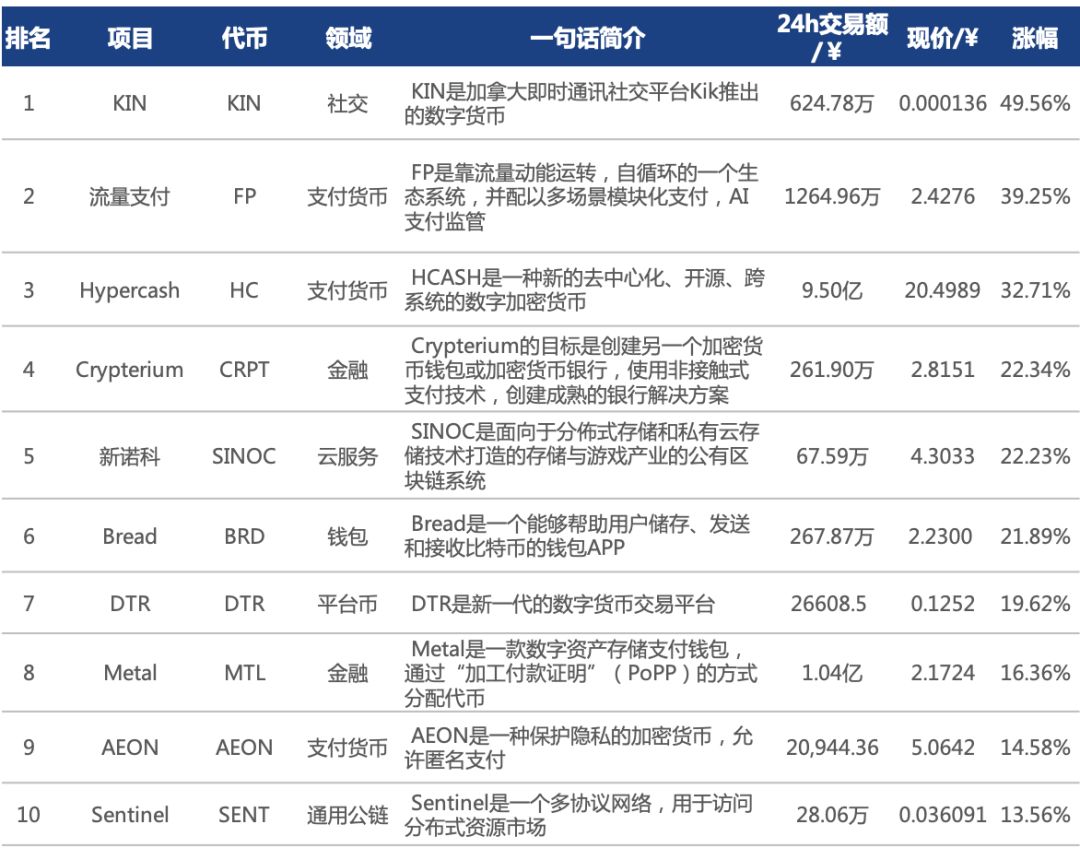The width and height of the screenshot is (1080, 848).
Task: Click the 39.25% gain value
Action: click(1035, 196)
